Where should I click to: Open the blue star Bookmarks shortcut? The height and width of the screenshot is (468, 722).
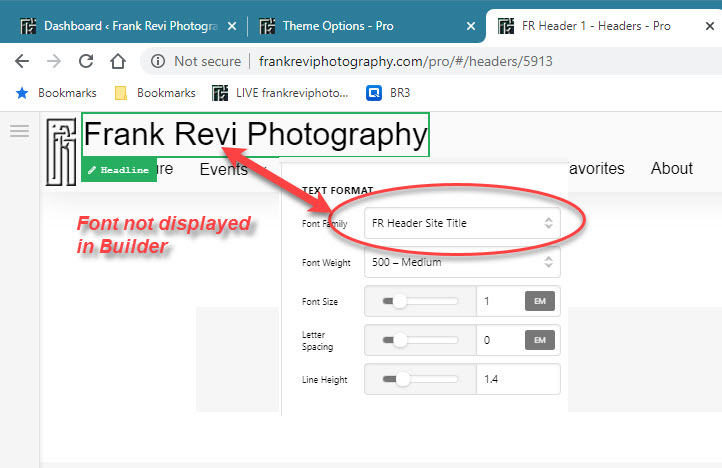click(56, 93)
